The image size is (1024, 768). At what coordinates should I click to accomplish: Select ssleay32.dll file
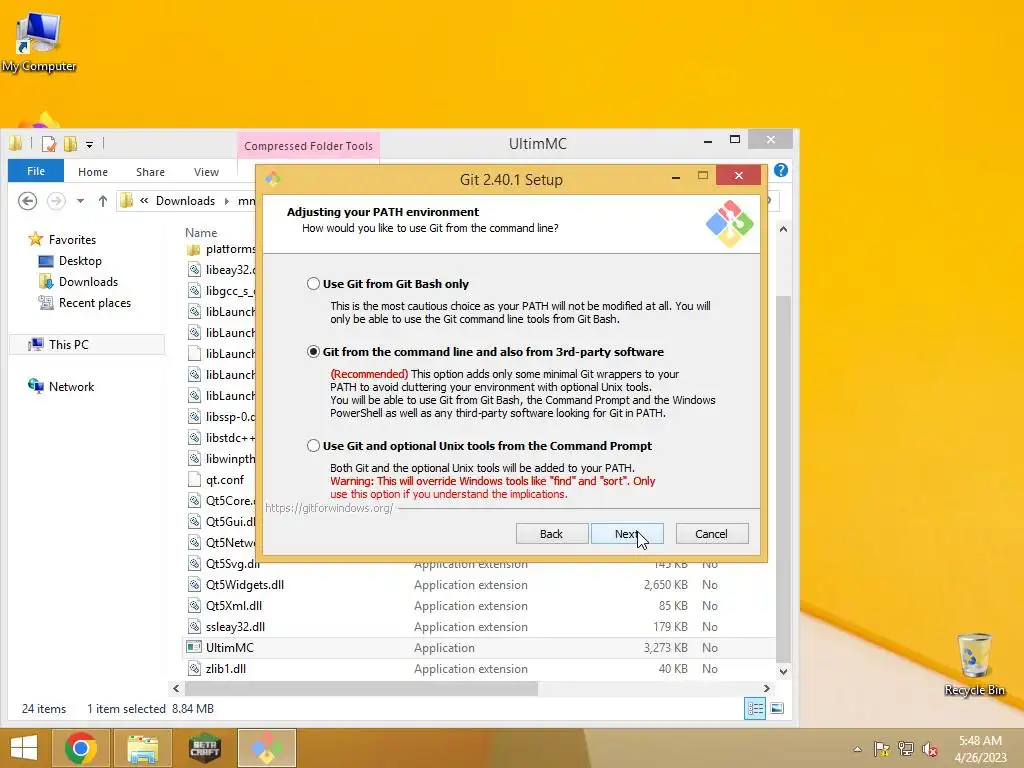[x=235, y=626]
